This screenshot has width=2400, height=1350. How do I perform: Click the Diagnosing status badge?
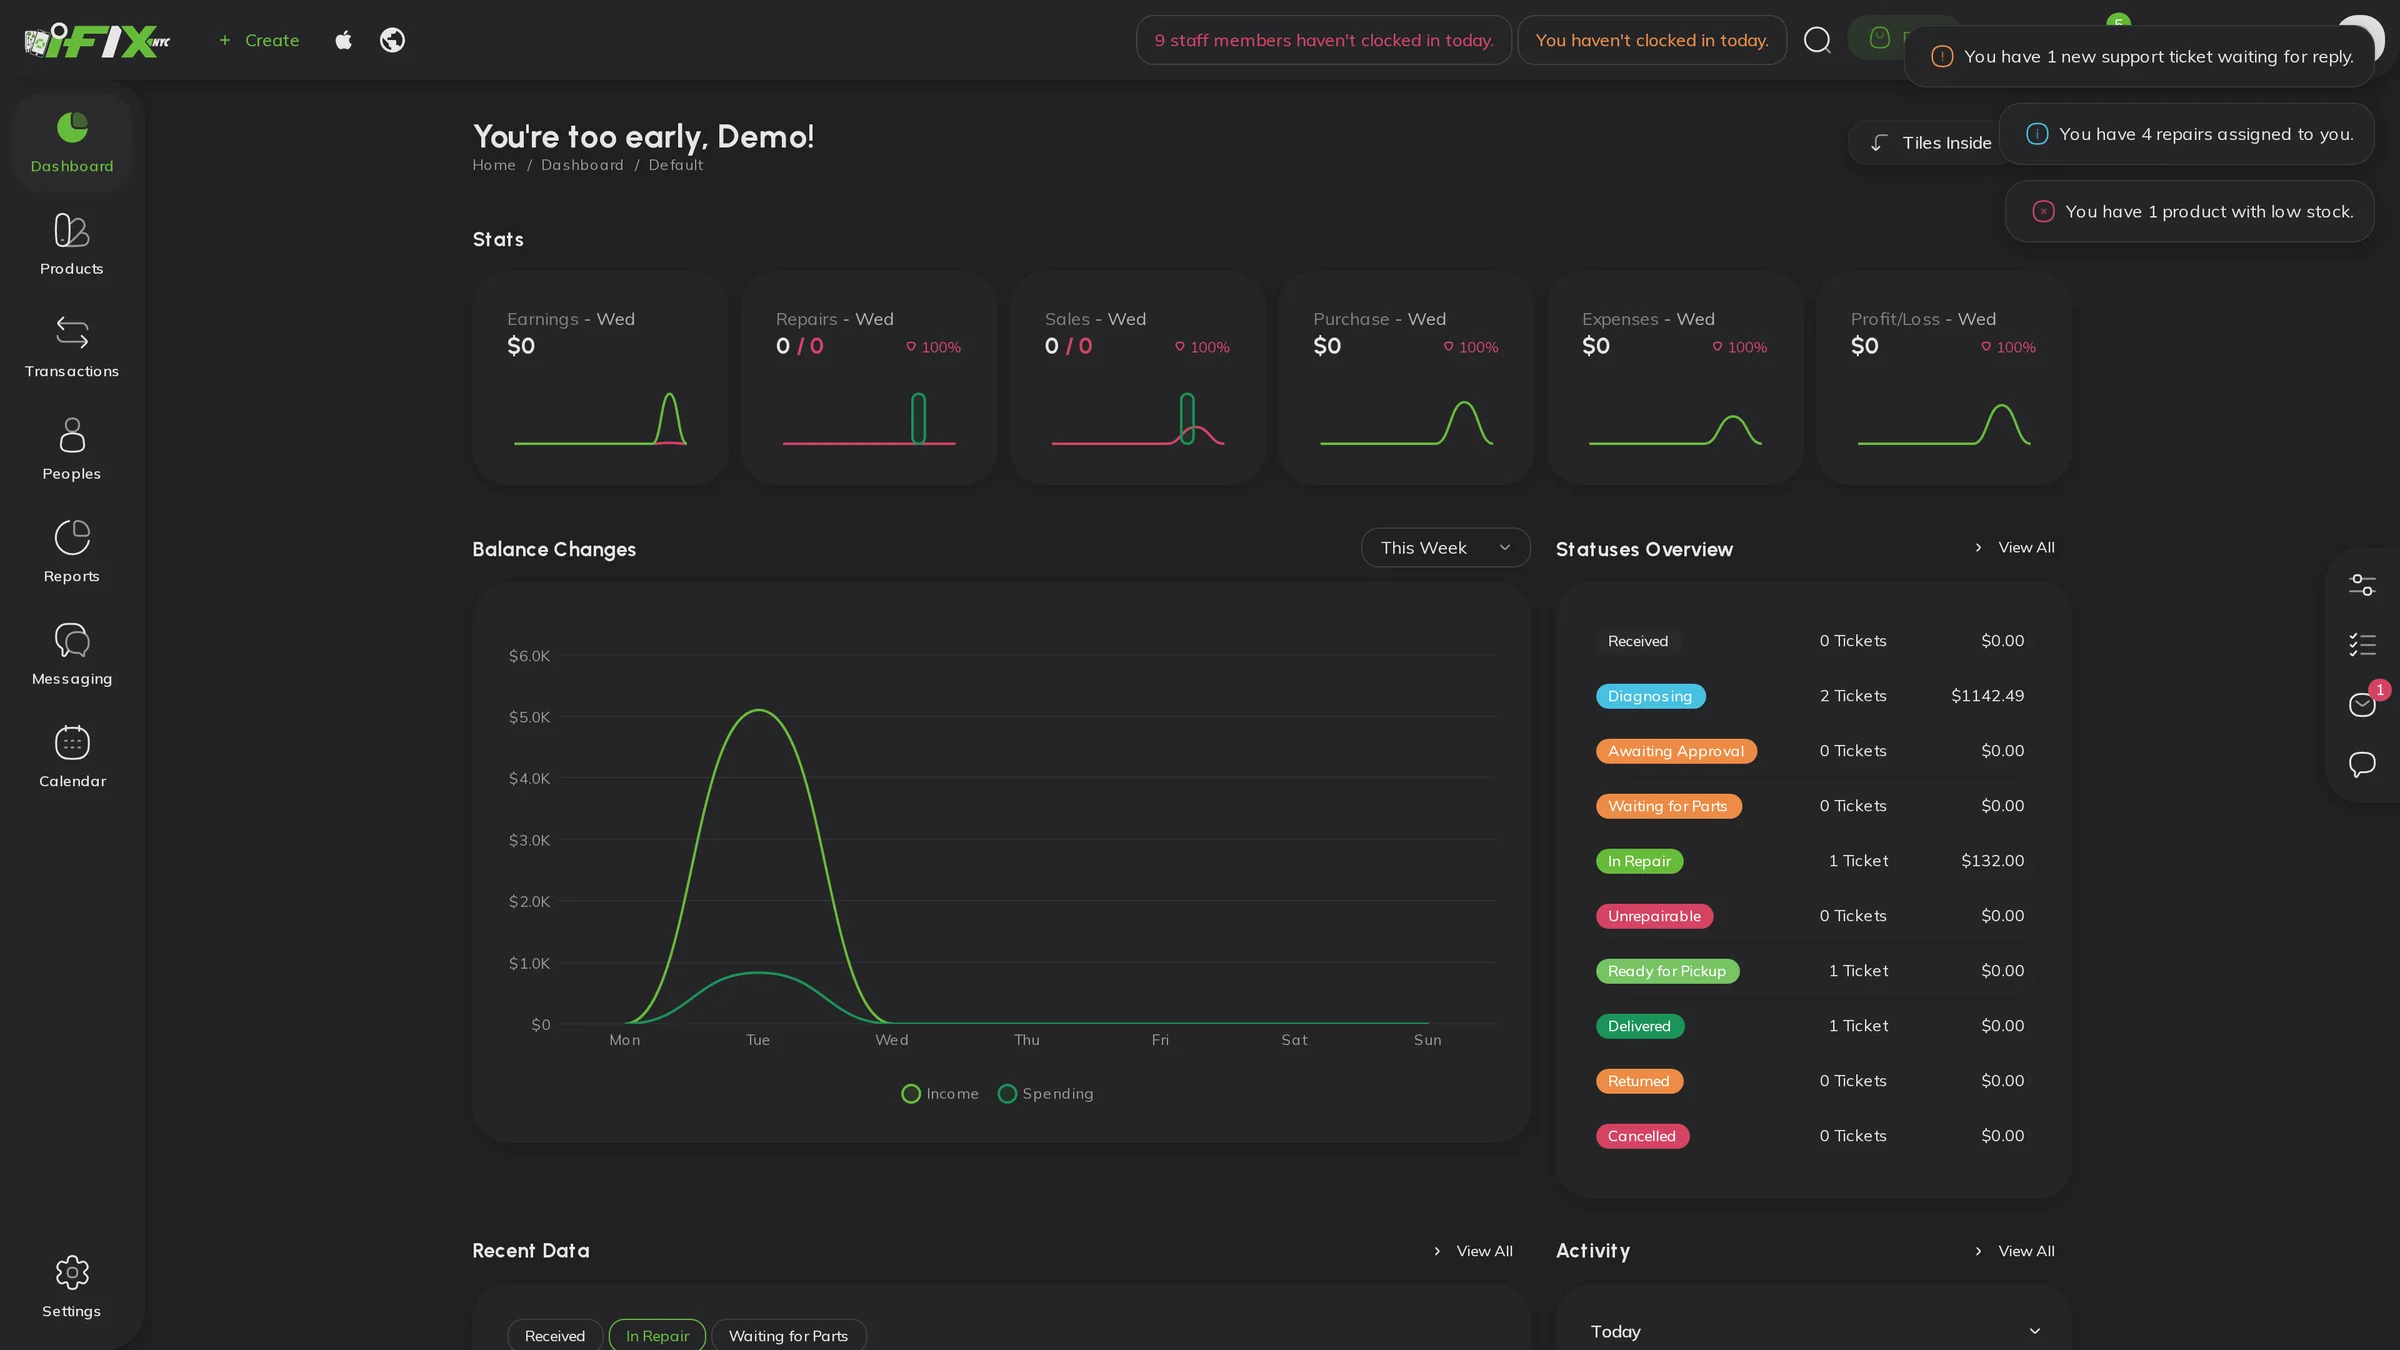tap(1650, 697)
